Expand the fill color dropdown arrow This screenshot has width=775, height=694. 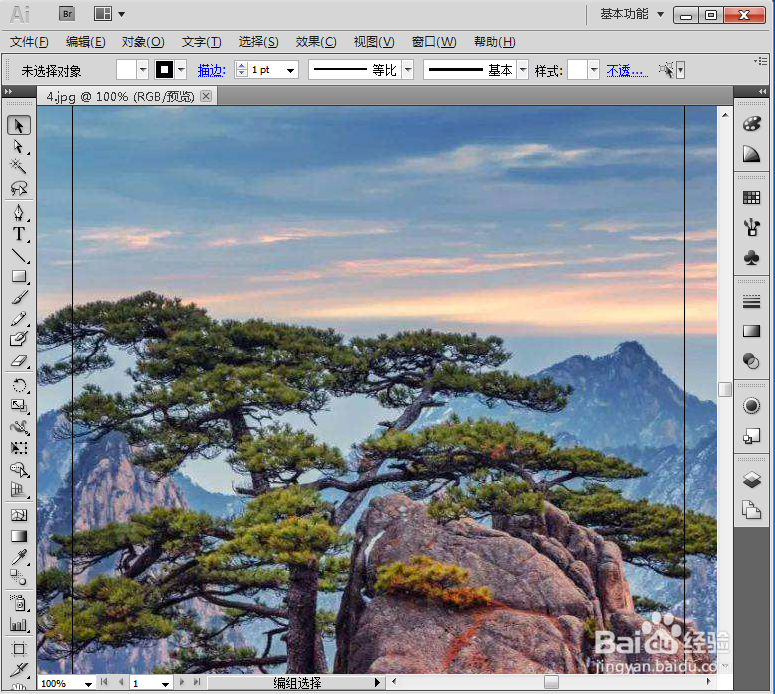click(143, 70)
